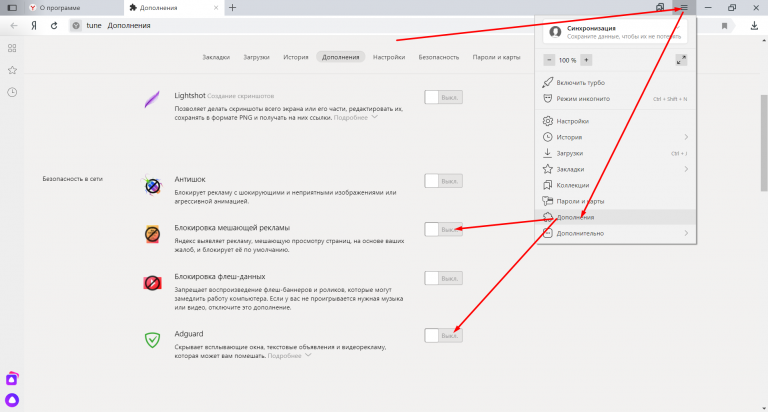Toggle Блокировка флеш-данных switch

pos(443,278)
